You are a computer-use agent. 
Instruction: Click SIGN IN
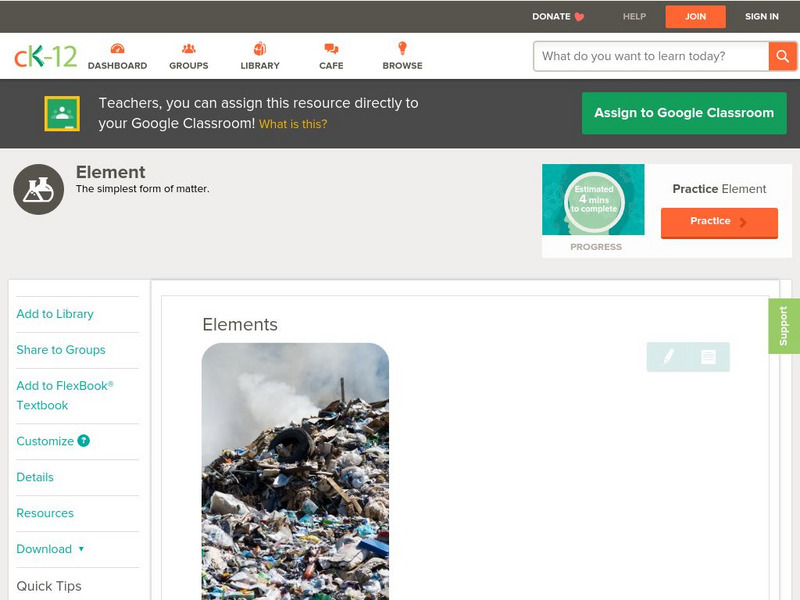[x=762, y=17]
